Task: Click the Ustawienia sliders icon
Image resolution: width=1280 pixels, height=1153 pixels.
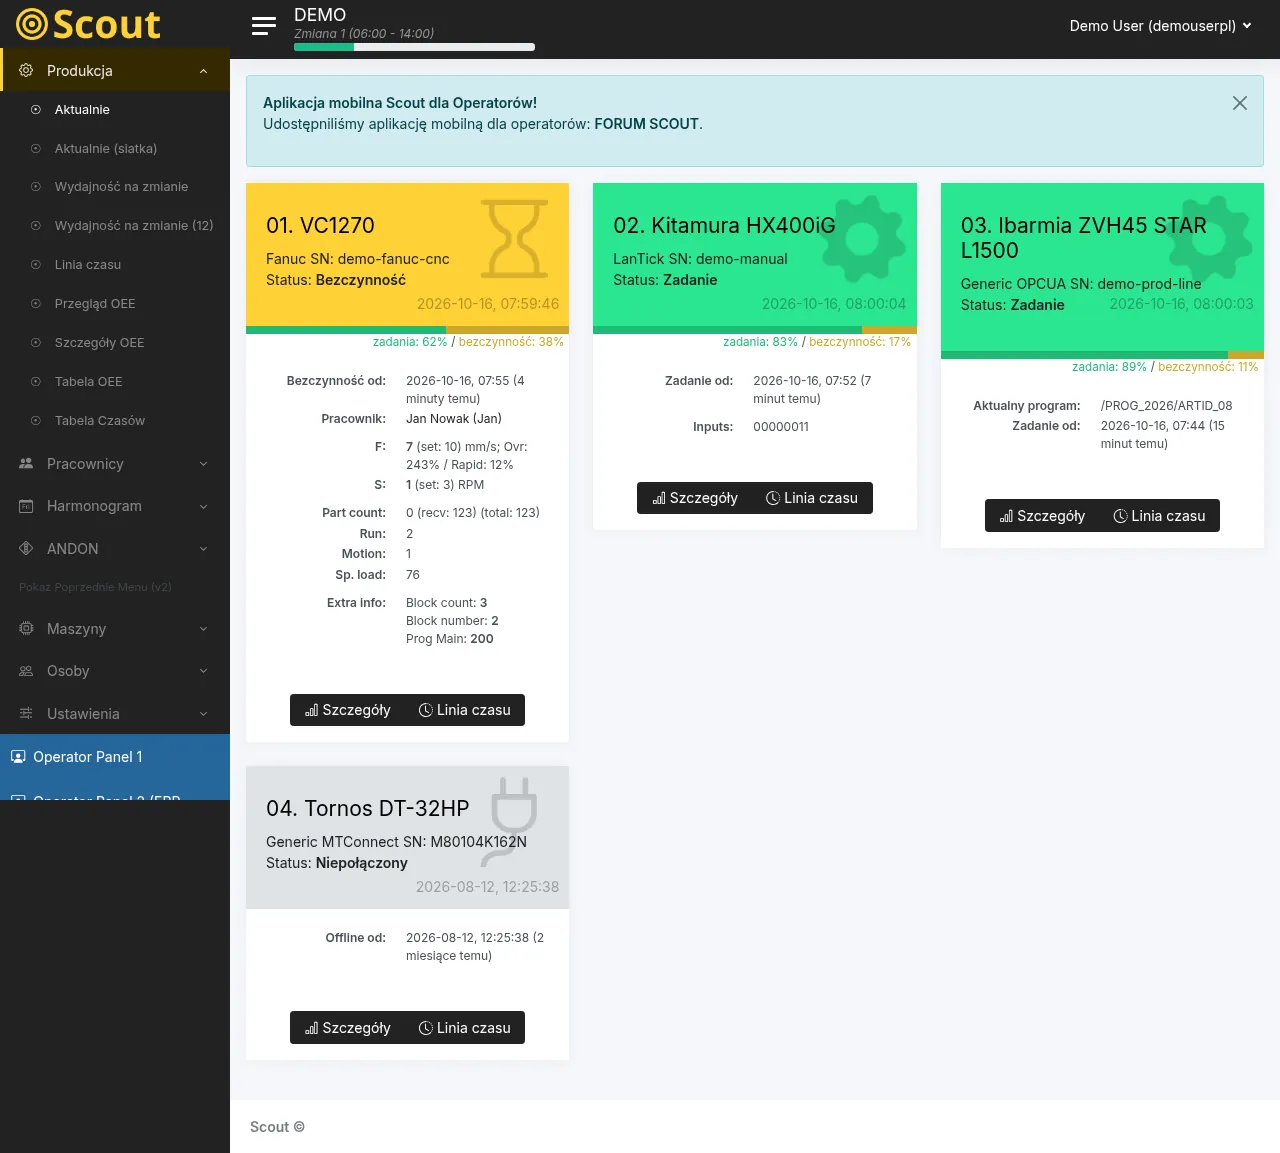Action: click(x=27, y=714)
